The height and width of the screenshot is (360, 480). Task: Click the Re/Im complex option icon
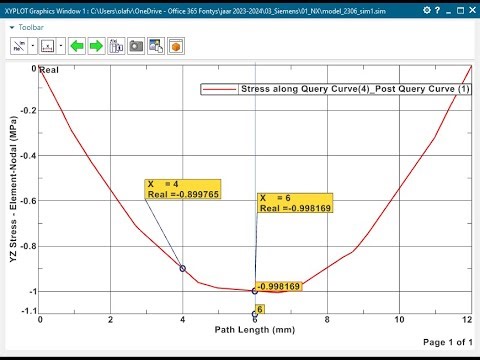point(19,46)
